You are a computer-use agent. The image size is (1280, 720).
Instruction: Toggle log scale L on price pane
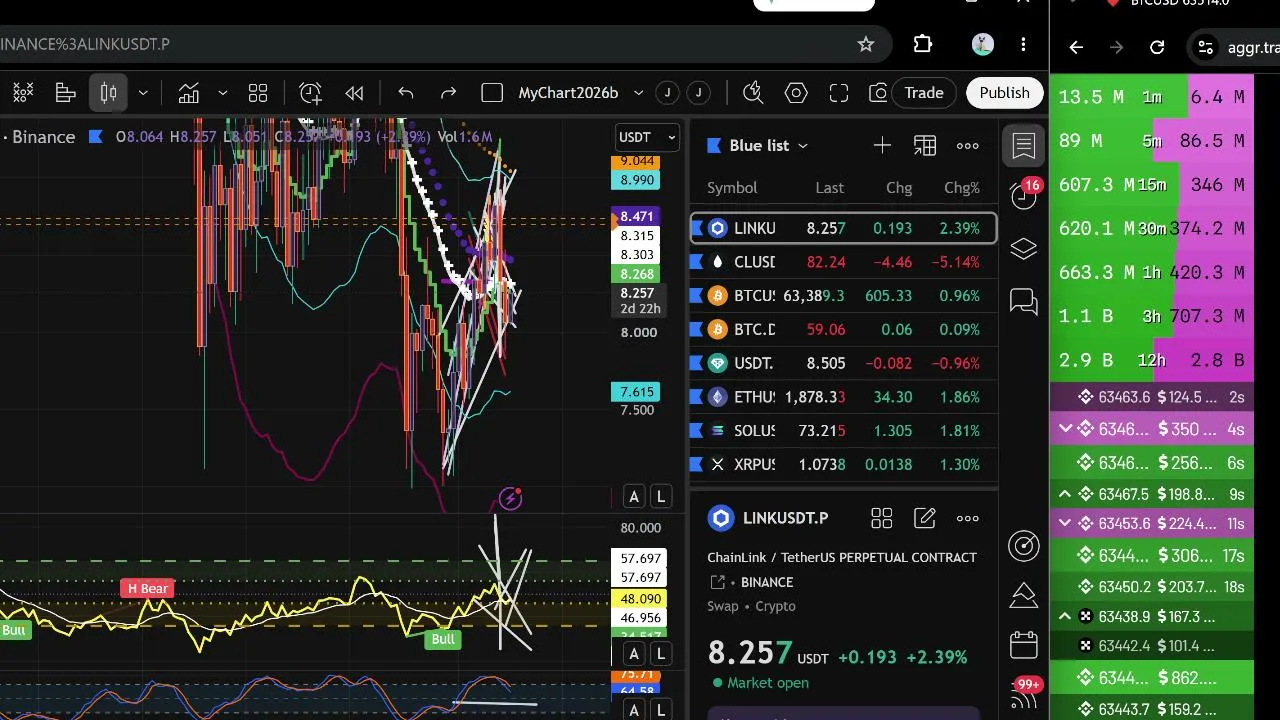tap(660, 496)
